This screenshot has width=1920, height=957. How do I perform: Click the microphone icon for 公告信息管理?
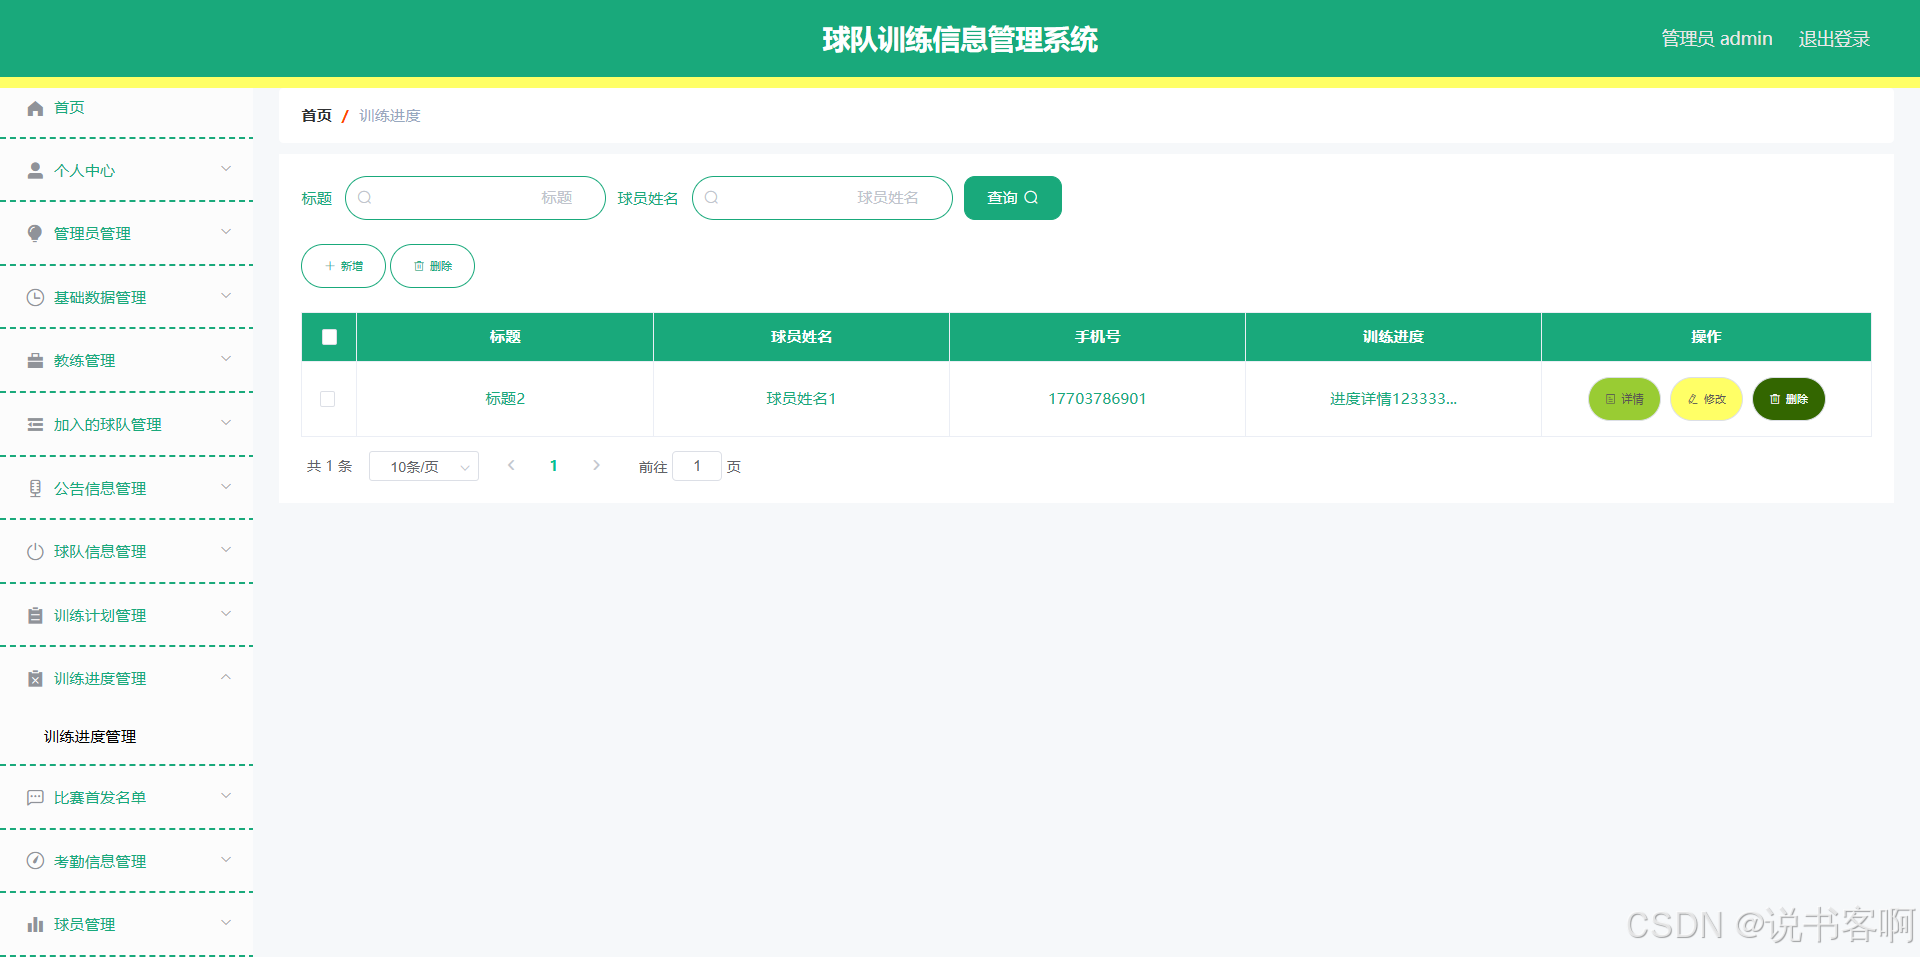[35, 488]
